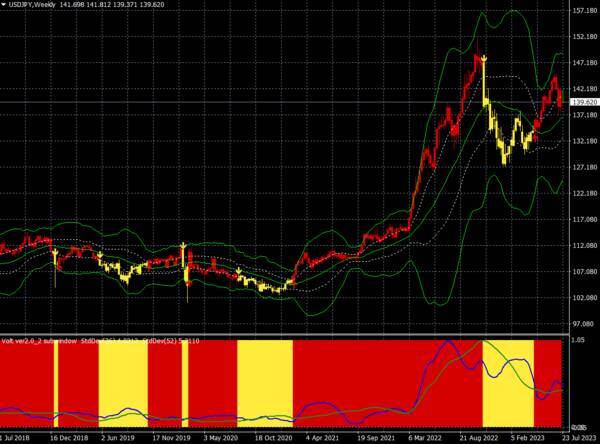600x444 pixels.
Task: Click the OHLC values 141.698 141.812 139.371 139.620
Action: coord(112,5)
